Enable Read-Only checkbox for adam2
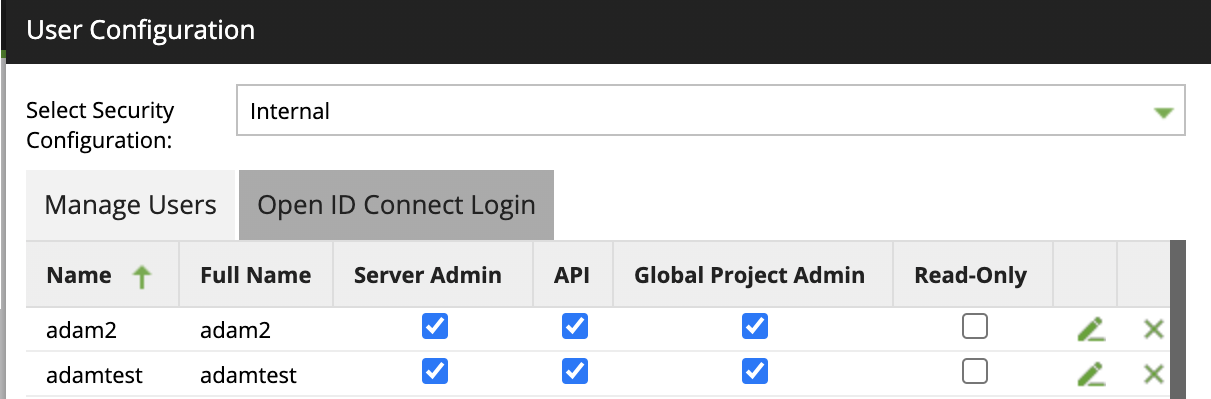Viewport: 1211px width, 399px height. point(975,326)
